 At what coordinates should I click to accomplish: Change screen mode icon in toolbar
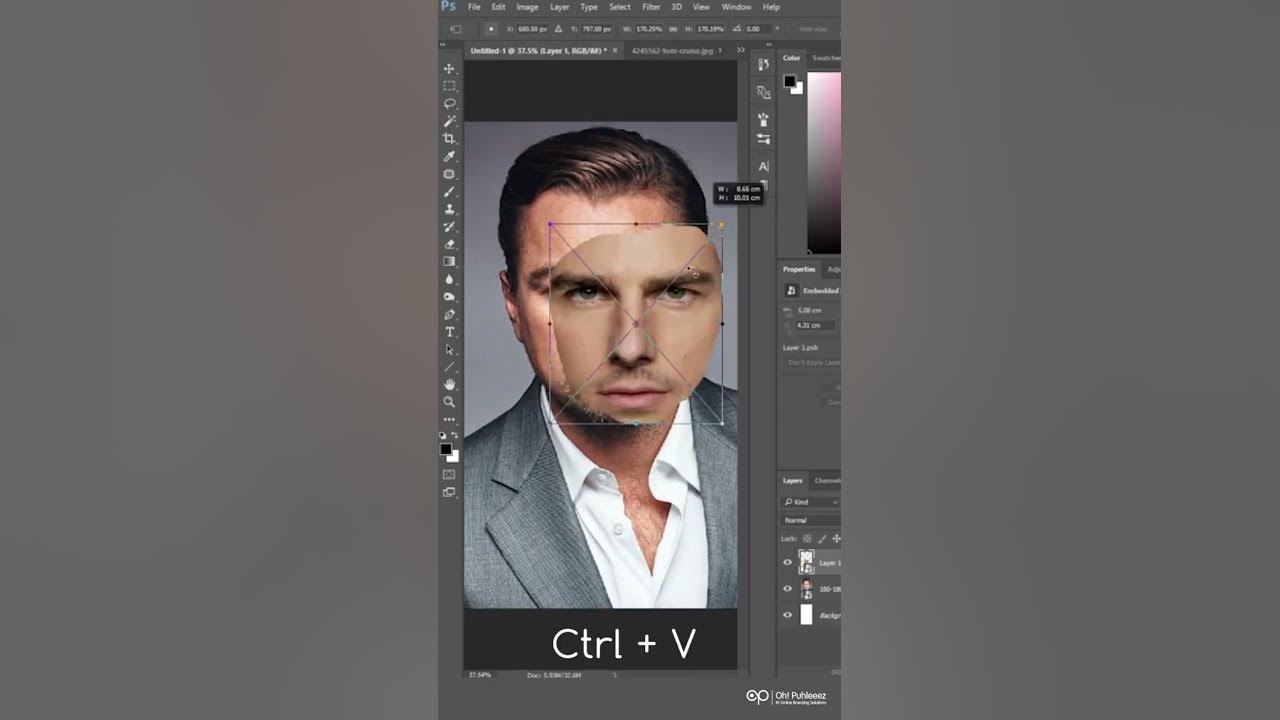[x=449, y=492]
